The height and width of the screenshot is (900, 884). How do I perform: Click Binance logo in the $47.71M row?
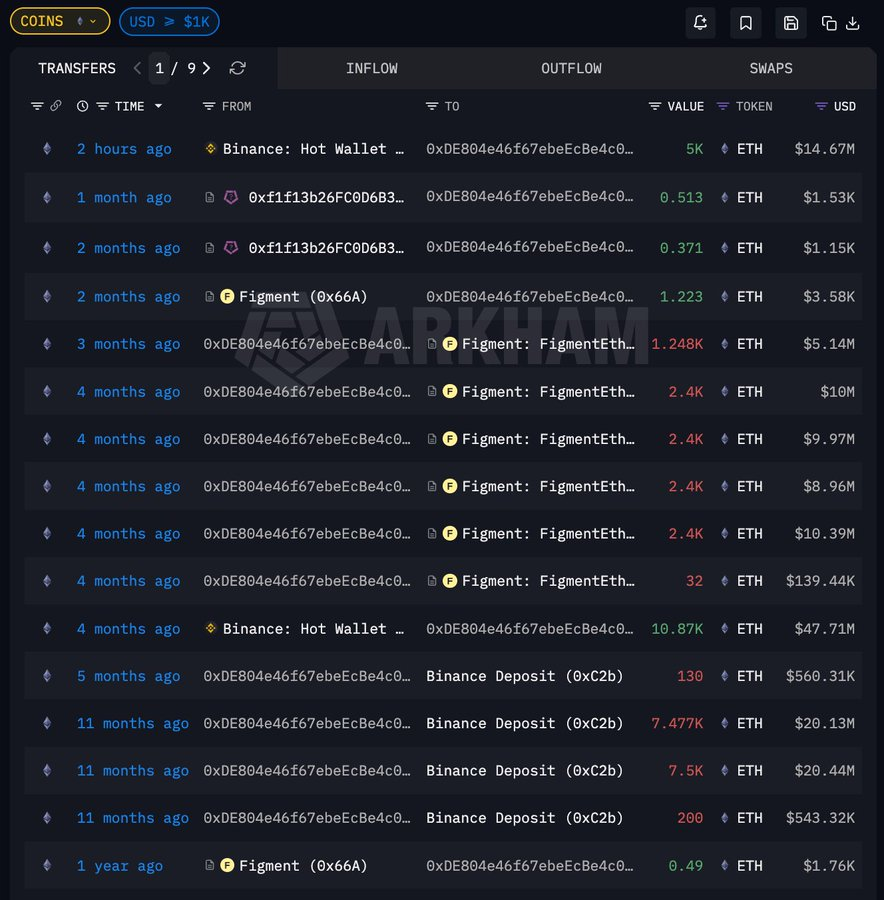[x=211, y=629]
